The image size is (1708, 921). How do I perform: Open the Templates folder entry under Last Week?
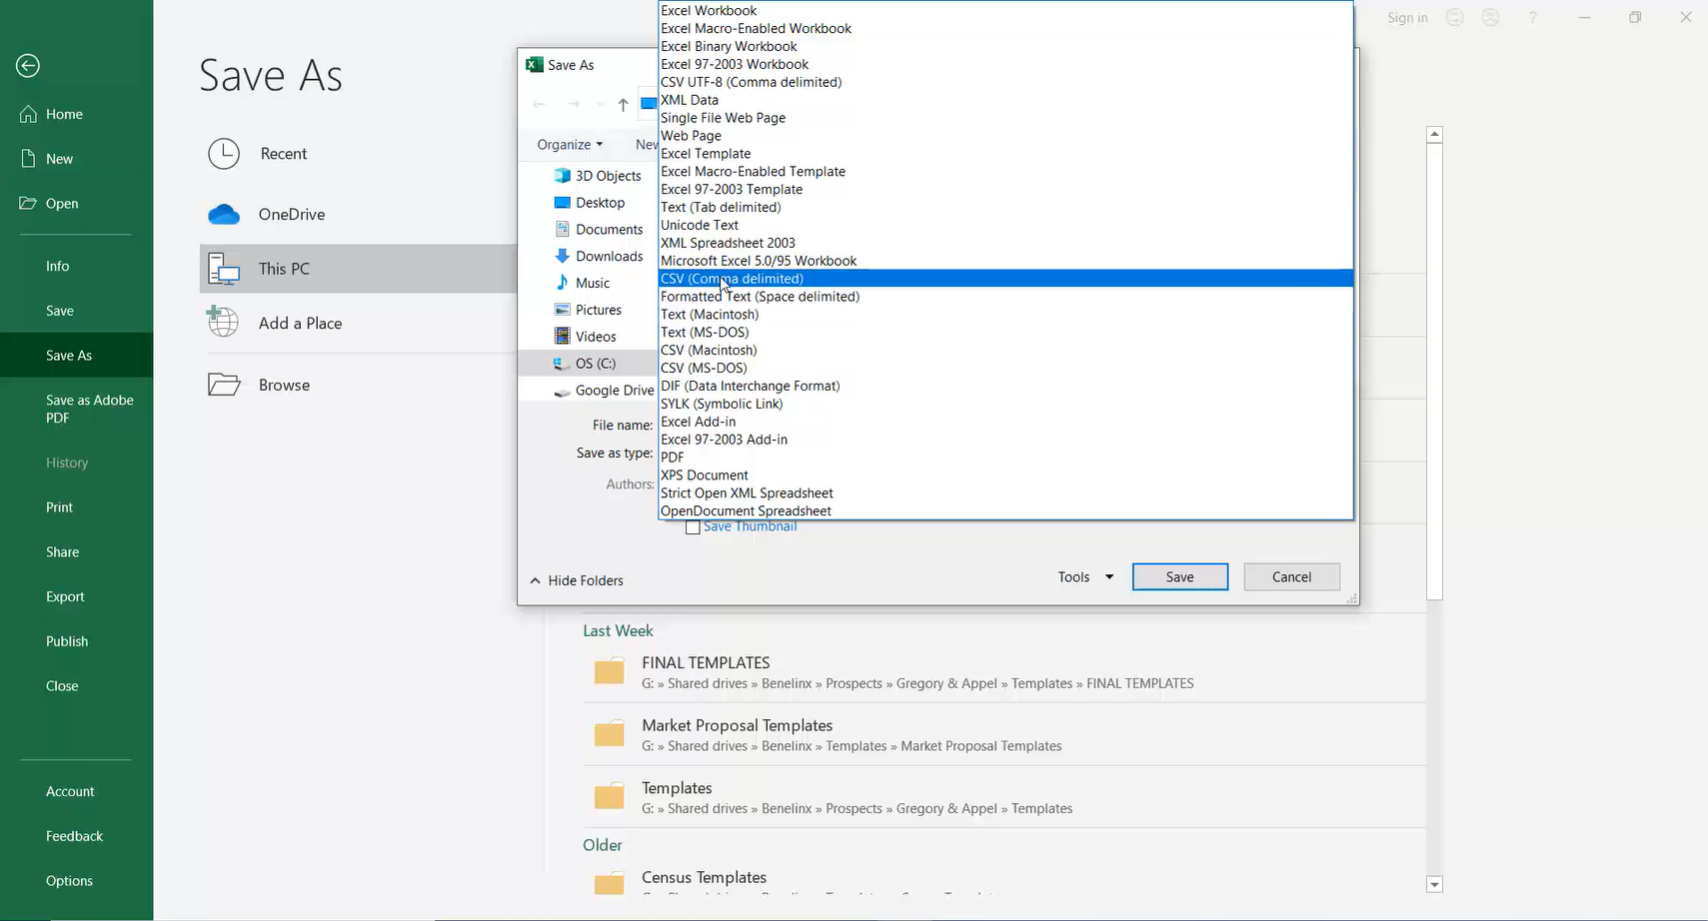click(x=1004, y=797)
